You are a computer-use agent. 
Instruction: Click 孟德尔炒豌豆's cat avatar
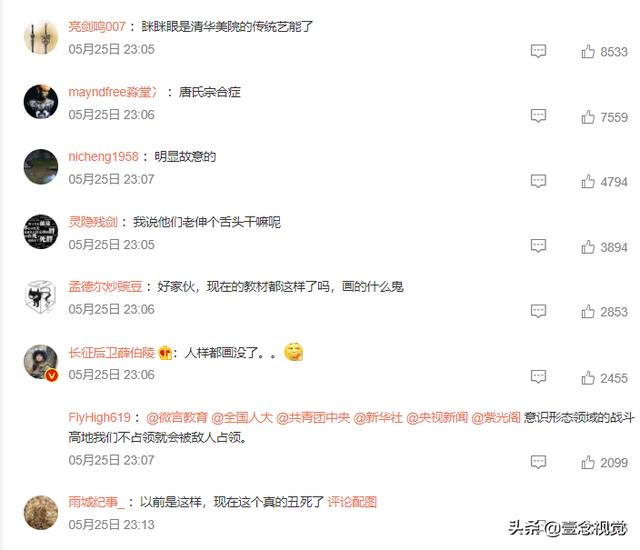point(41,297)
